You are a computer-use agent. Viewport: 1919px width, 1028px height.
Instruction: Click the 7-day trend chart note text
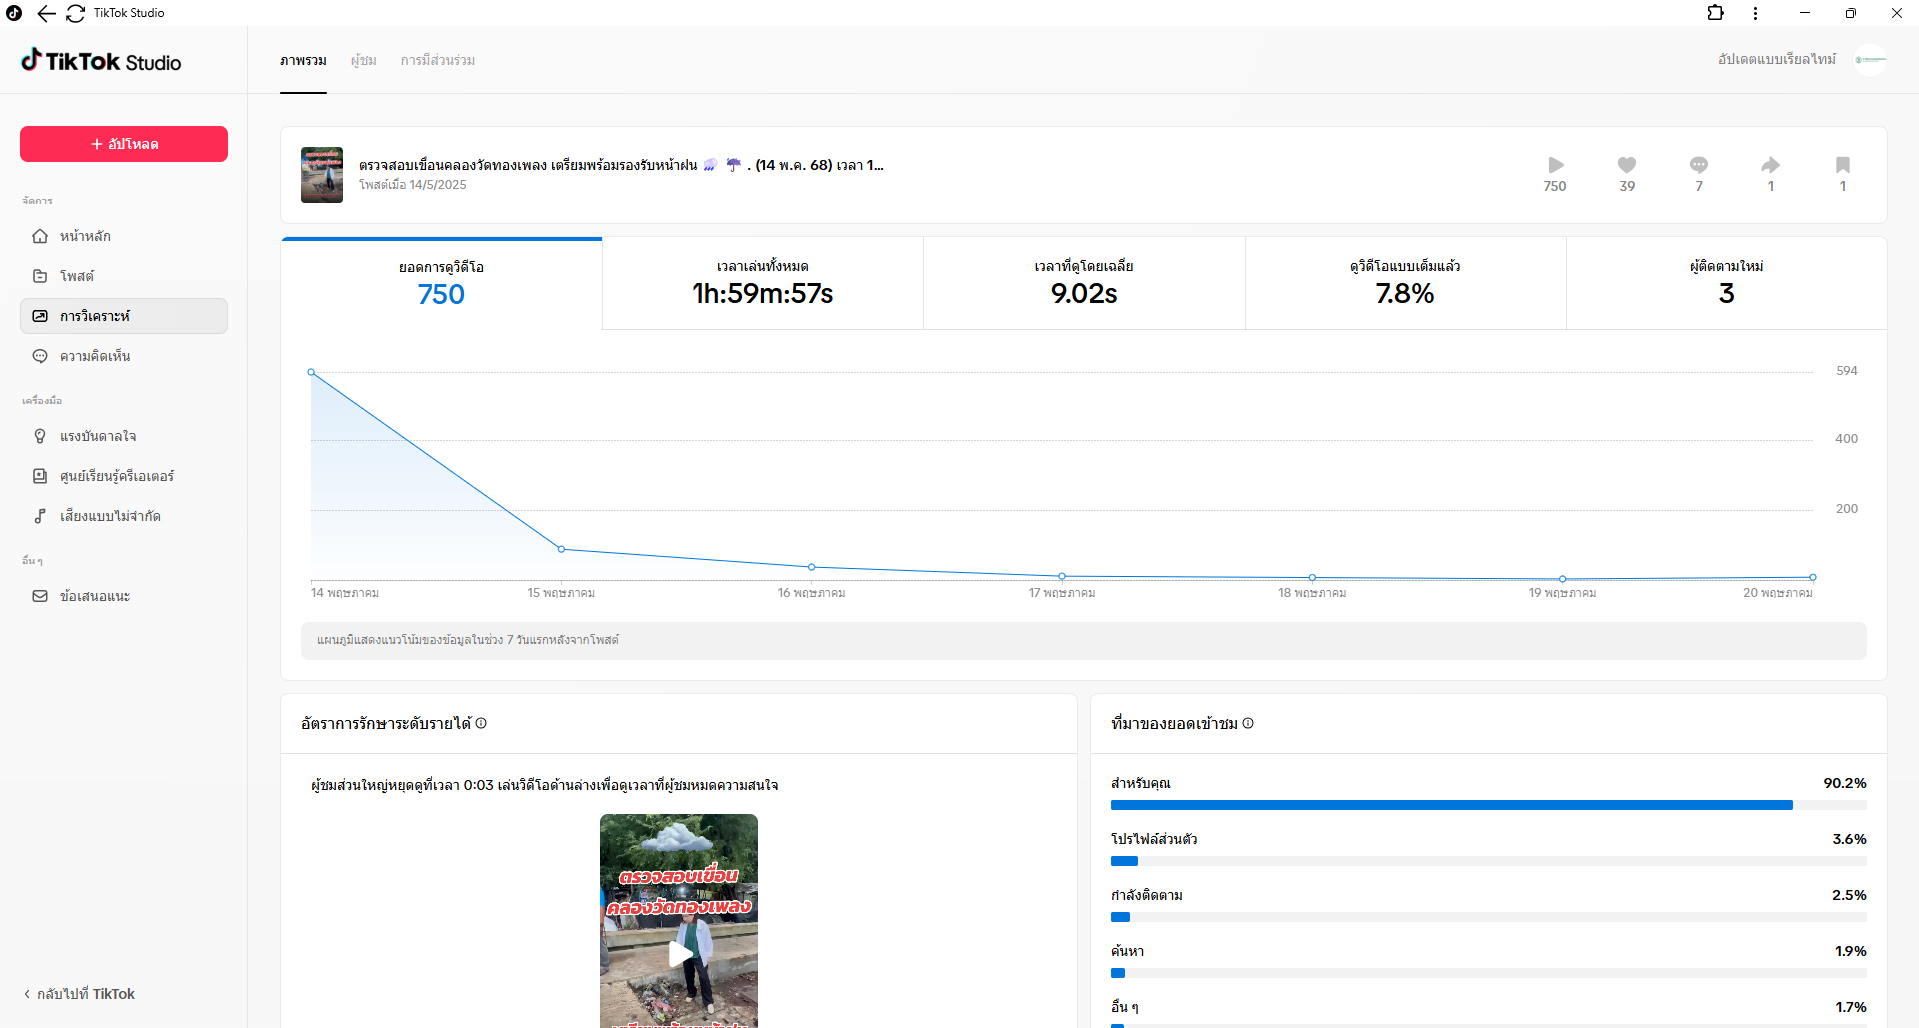468,640
